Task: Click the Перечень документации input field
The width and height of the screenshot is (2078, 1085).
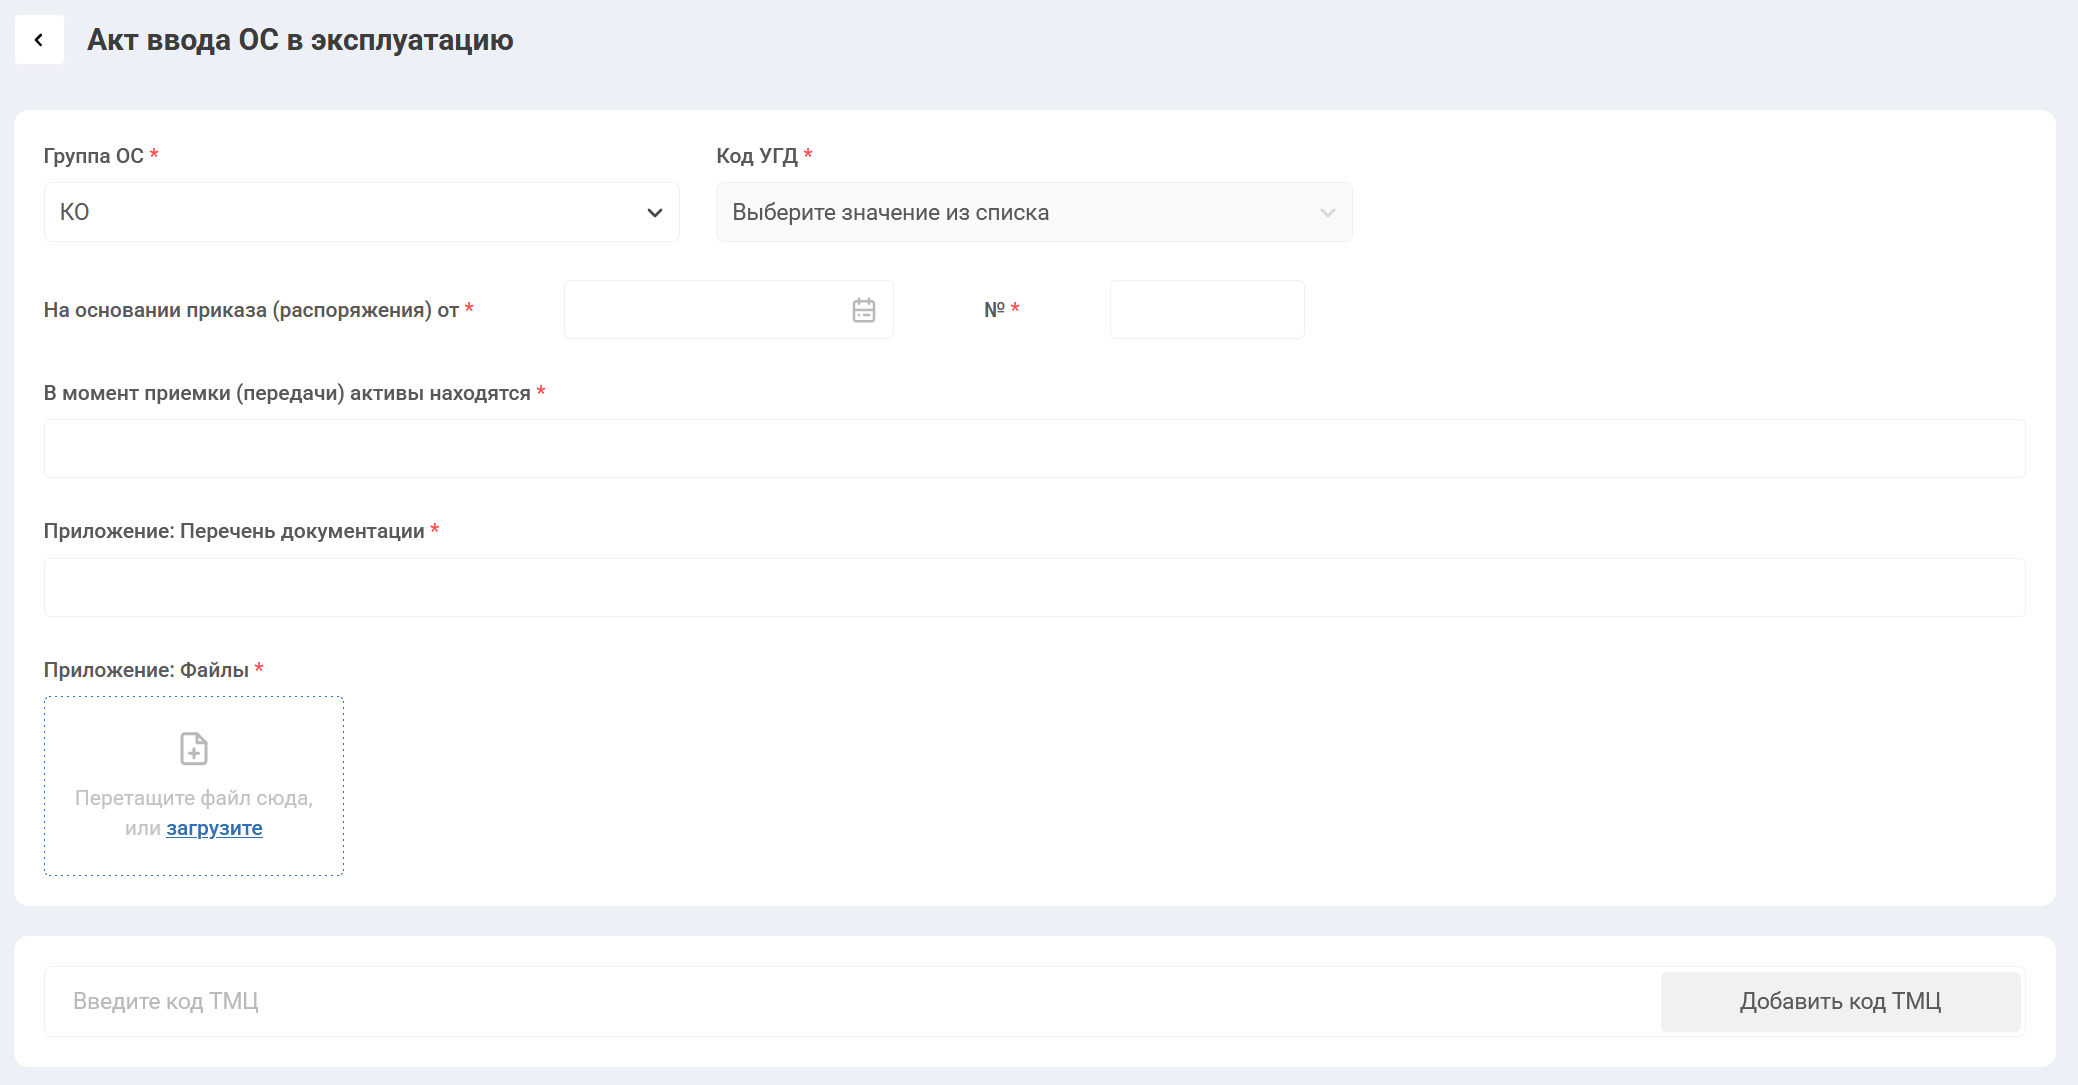Action: (x=1034, y=587)
